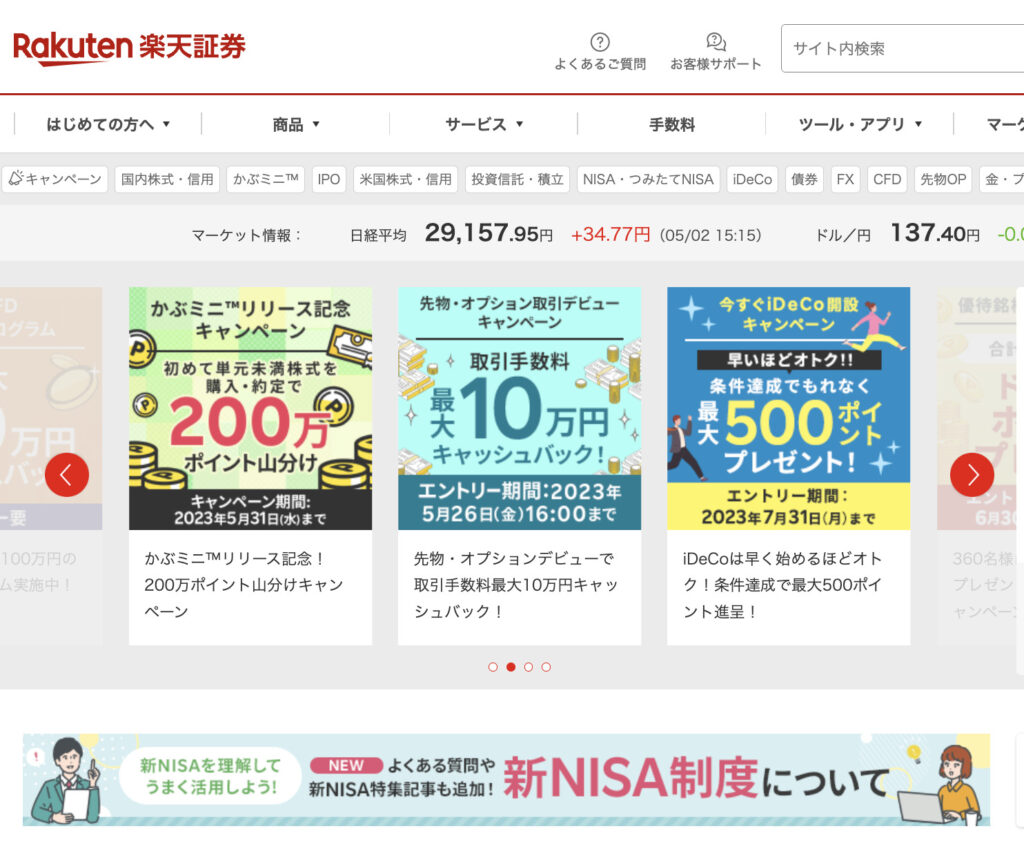Screen dimensions: 1024x842
Task: Select the キャンペーン tag with bell icon
Action: pyautogui.click(x=56, y=179)
